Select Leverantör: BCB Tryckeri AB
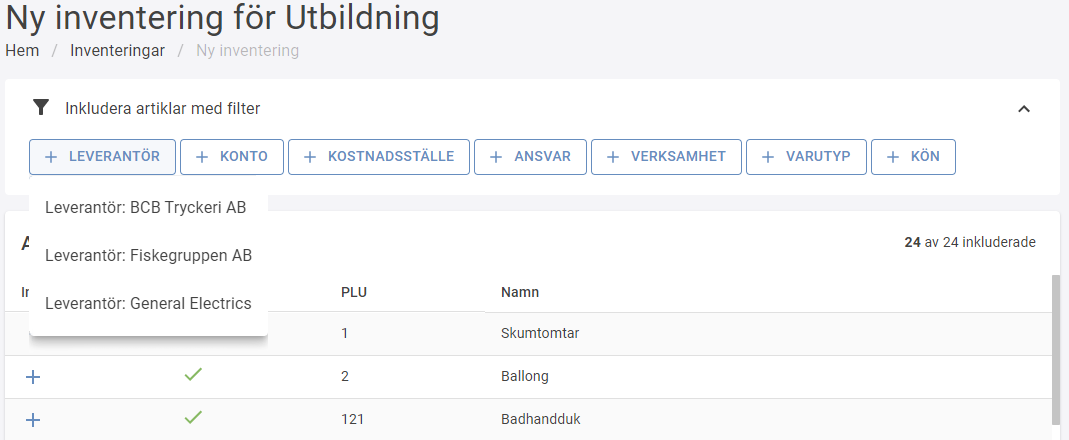 pos(146,208)
